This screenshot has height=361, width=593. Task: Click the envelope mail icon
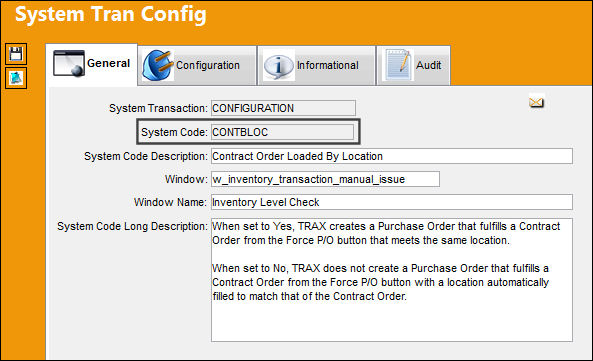pyautogui.click(x=536, y=102)
